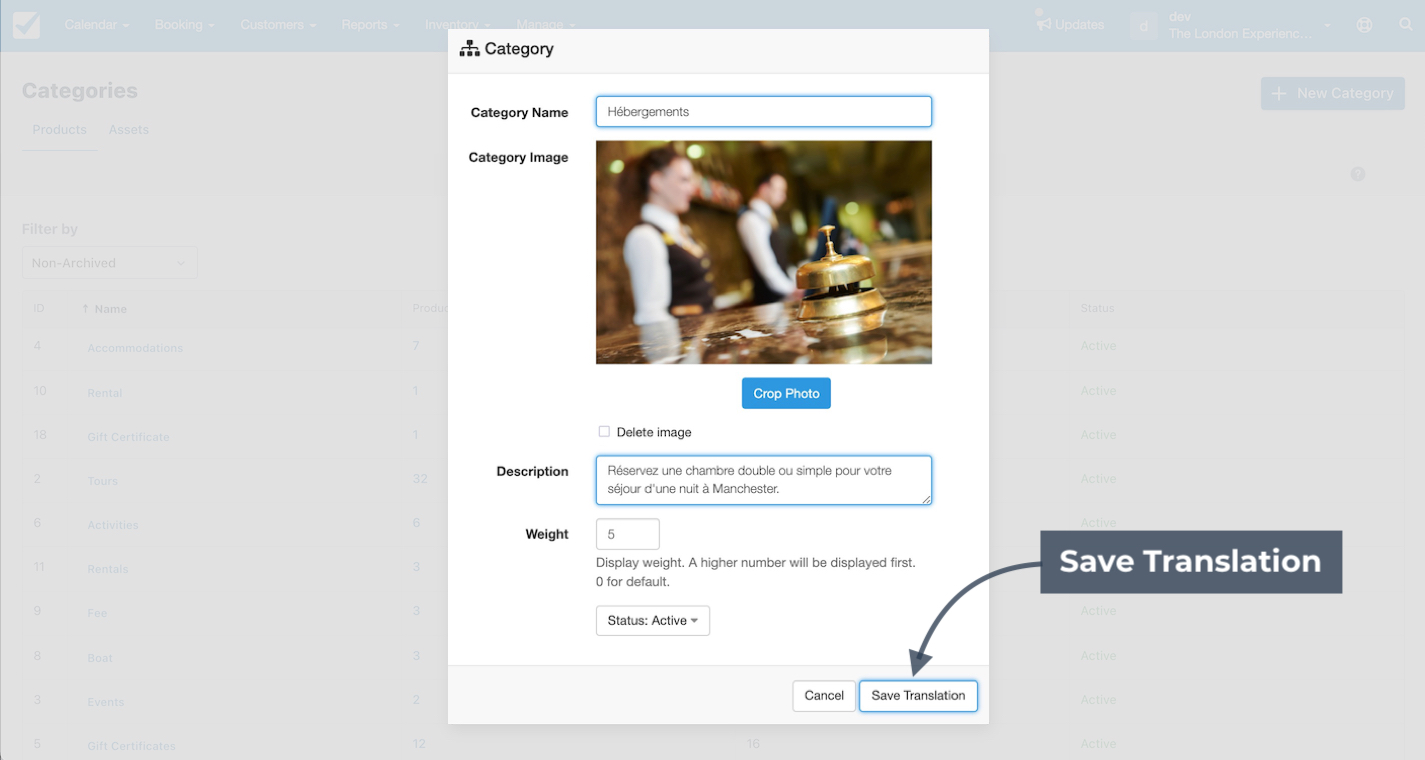Switch to the Products tab

[x=59, y=130]
